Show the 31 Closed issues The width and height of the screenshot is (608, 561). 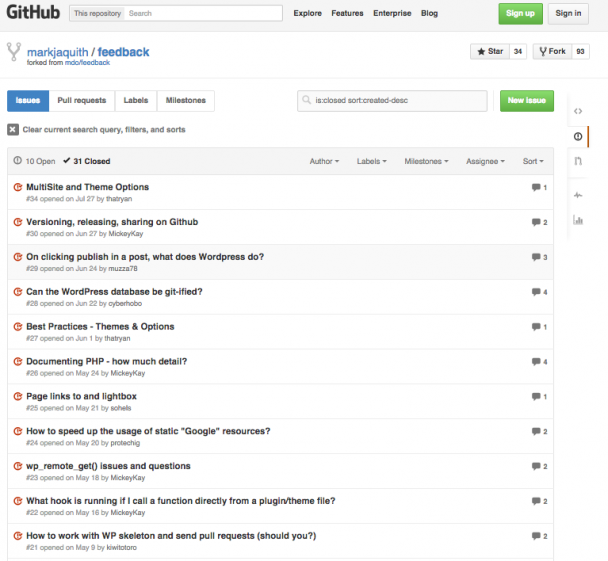coord(87,161)
